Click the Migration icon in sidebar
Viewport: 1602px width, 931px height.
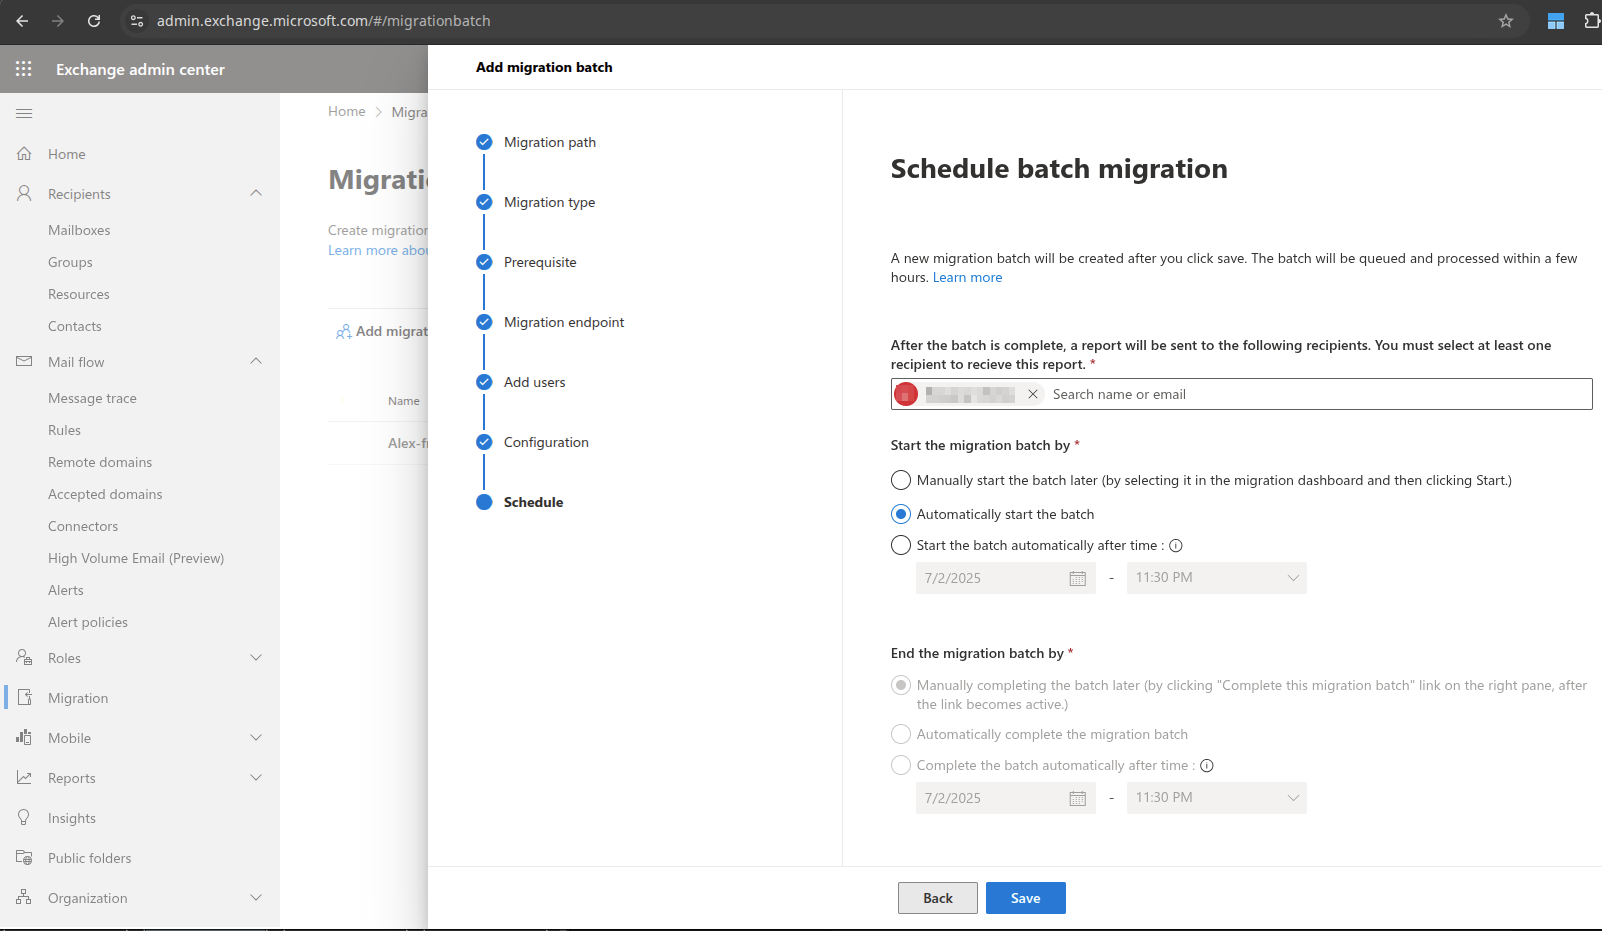click(x=25, y=697)
